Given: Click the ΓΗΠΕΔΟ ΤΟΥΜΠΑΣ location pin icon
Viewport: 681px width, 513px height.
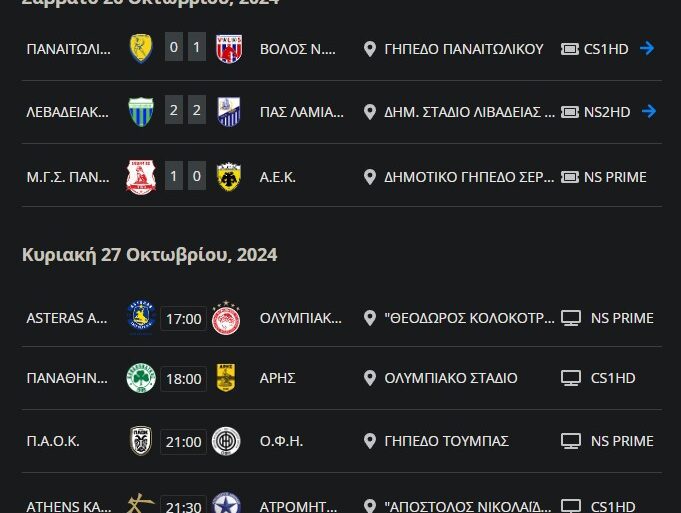Looking at the screenshot, I should pos(370,441).
